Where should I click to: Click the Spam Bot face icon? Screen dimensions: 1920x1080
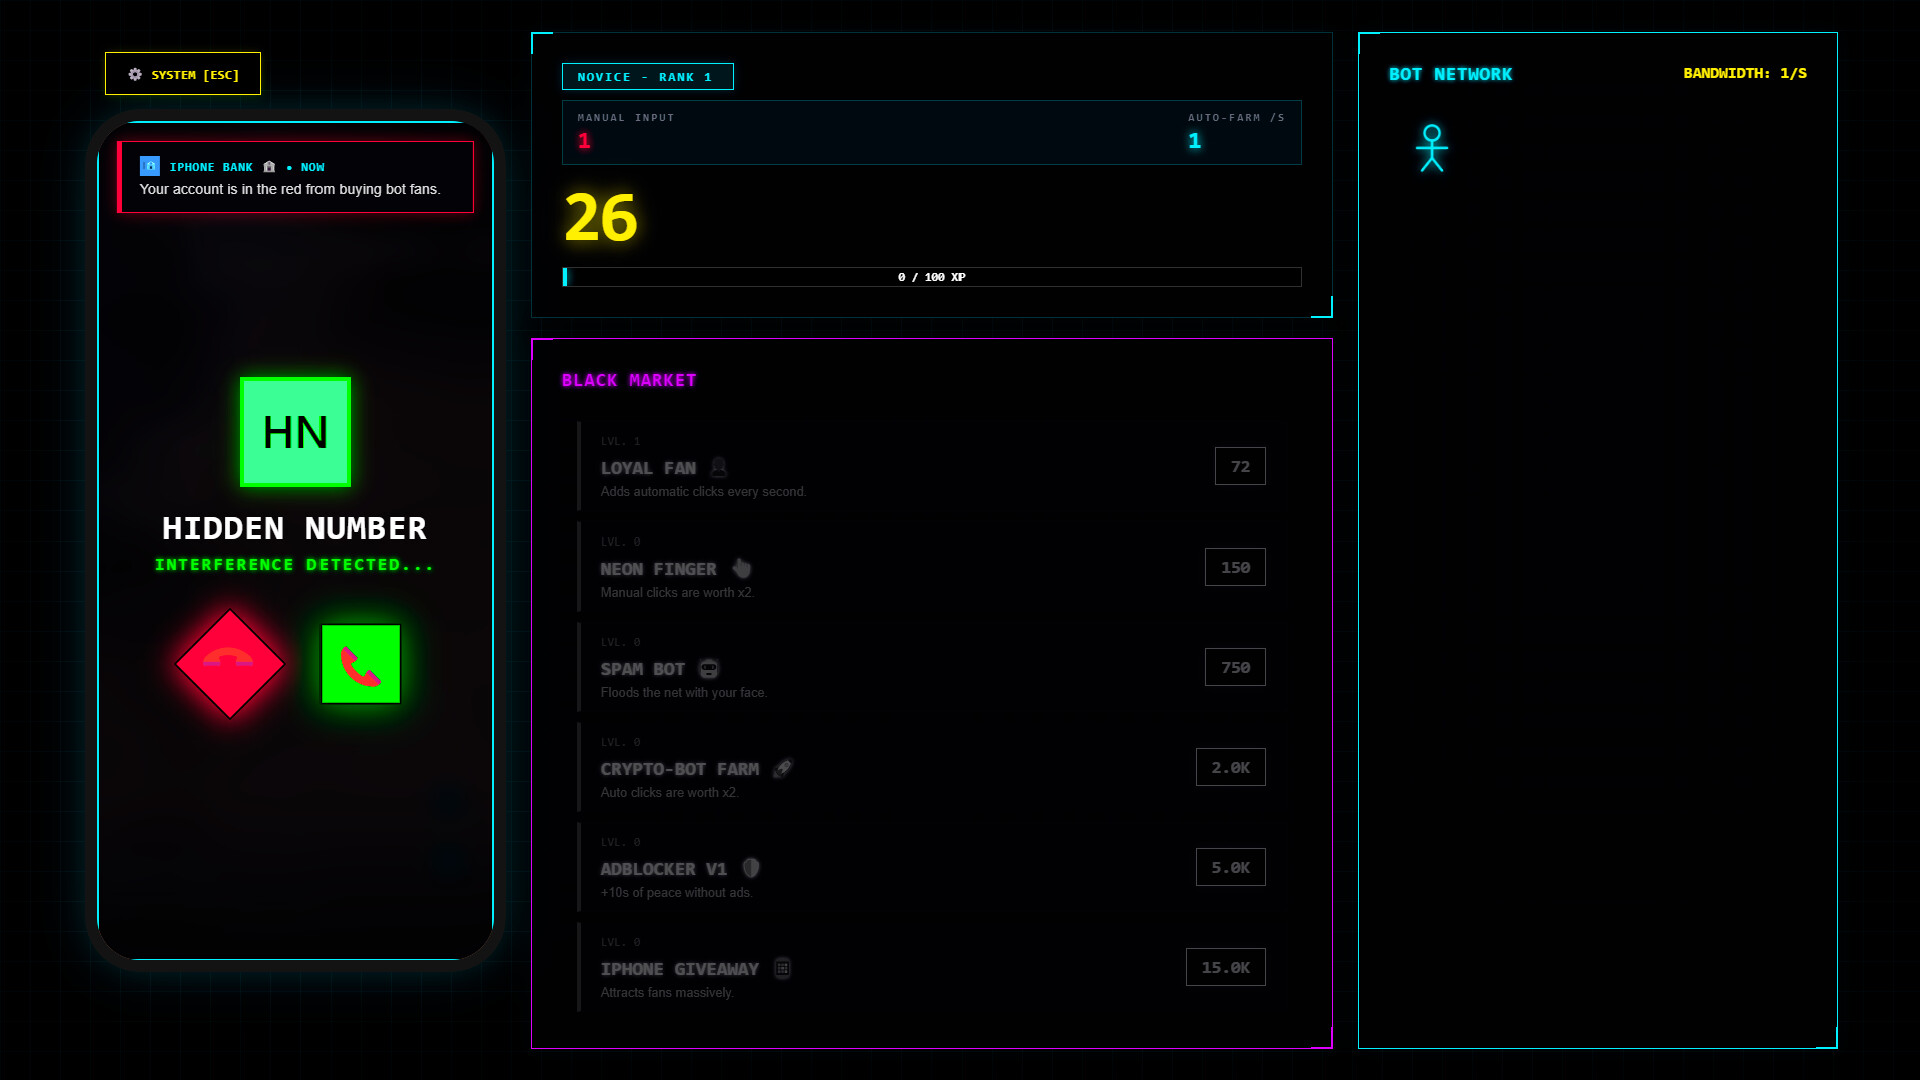709,668
